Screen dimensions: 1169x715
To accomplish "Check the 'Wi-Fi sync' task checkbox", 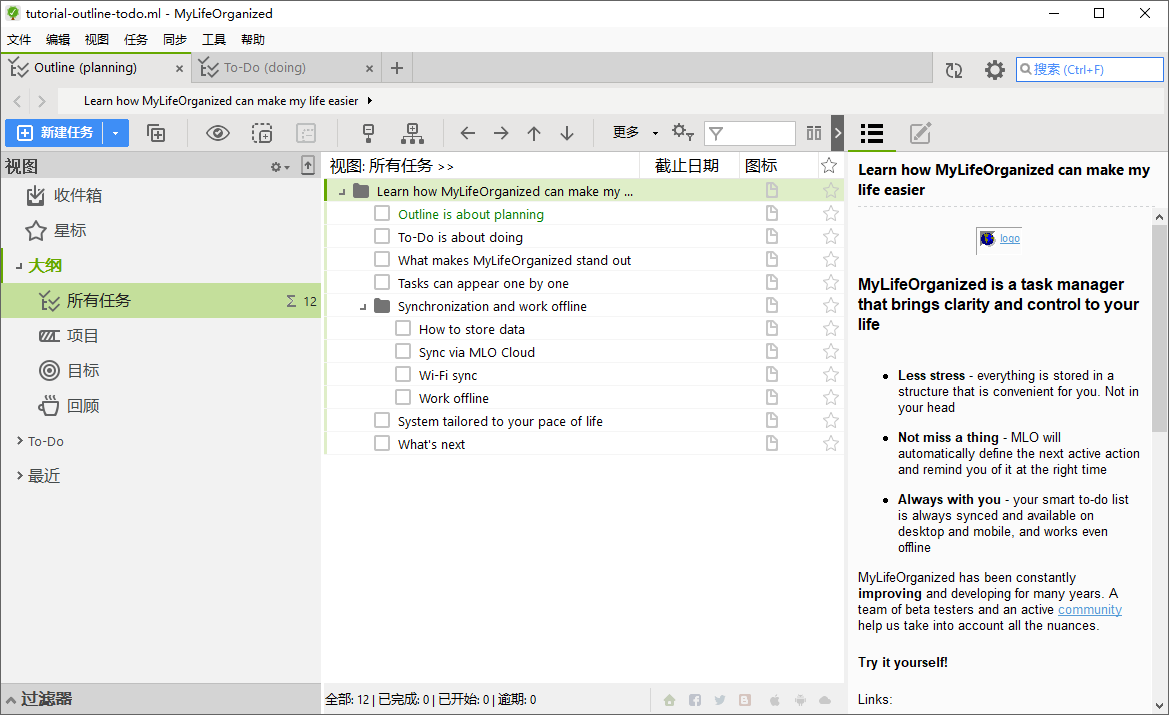I will pyautogui.click(x=403, y=375).
